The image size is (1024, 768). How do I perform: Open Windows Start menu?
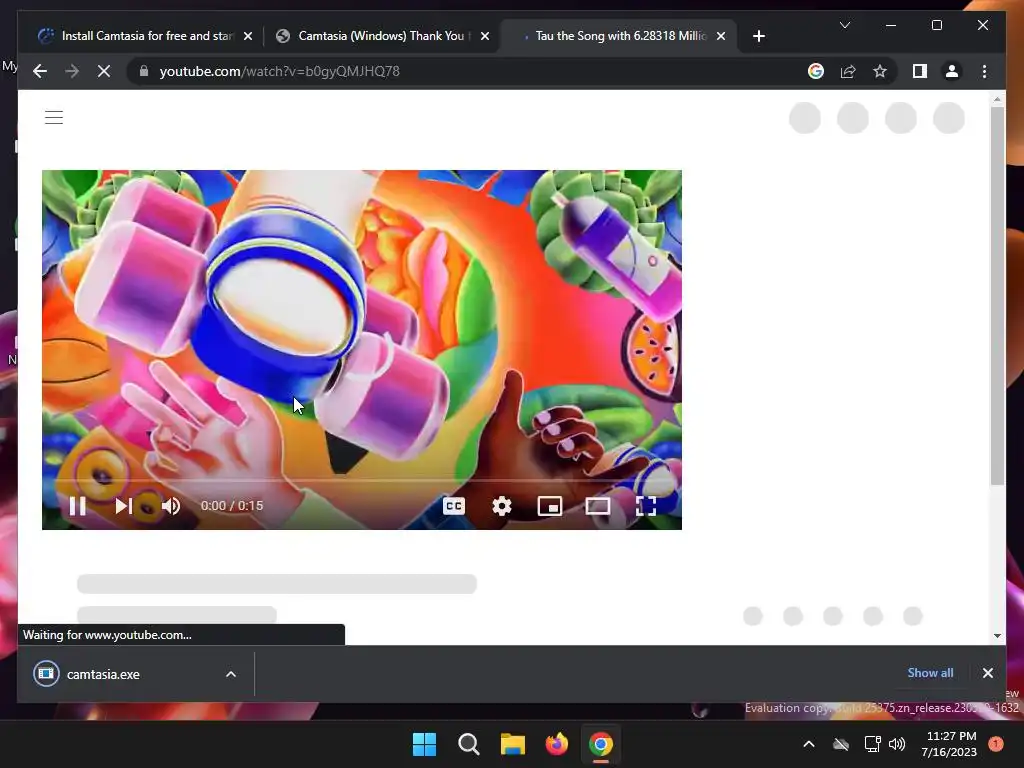(x=424, y=744)
